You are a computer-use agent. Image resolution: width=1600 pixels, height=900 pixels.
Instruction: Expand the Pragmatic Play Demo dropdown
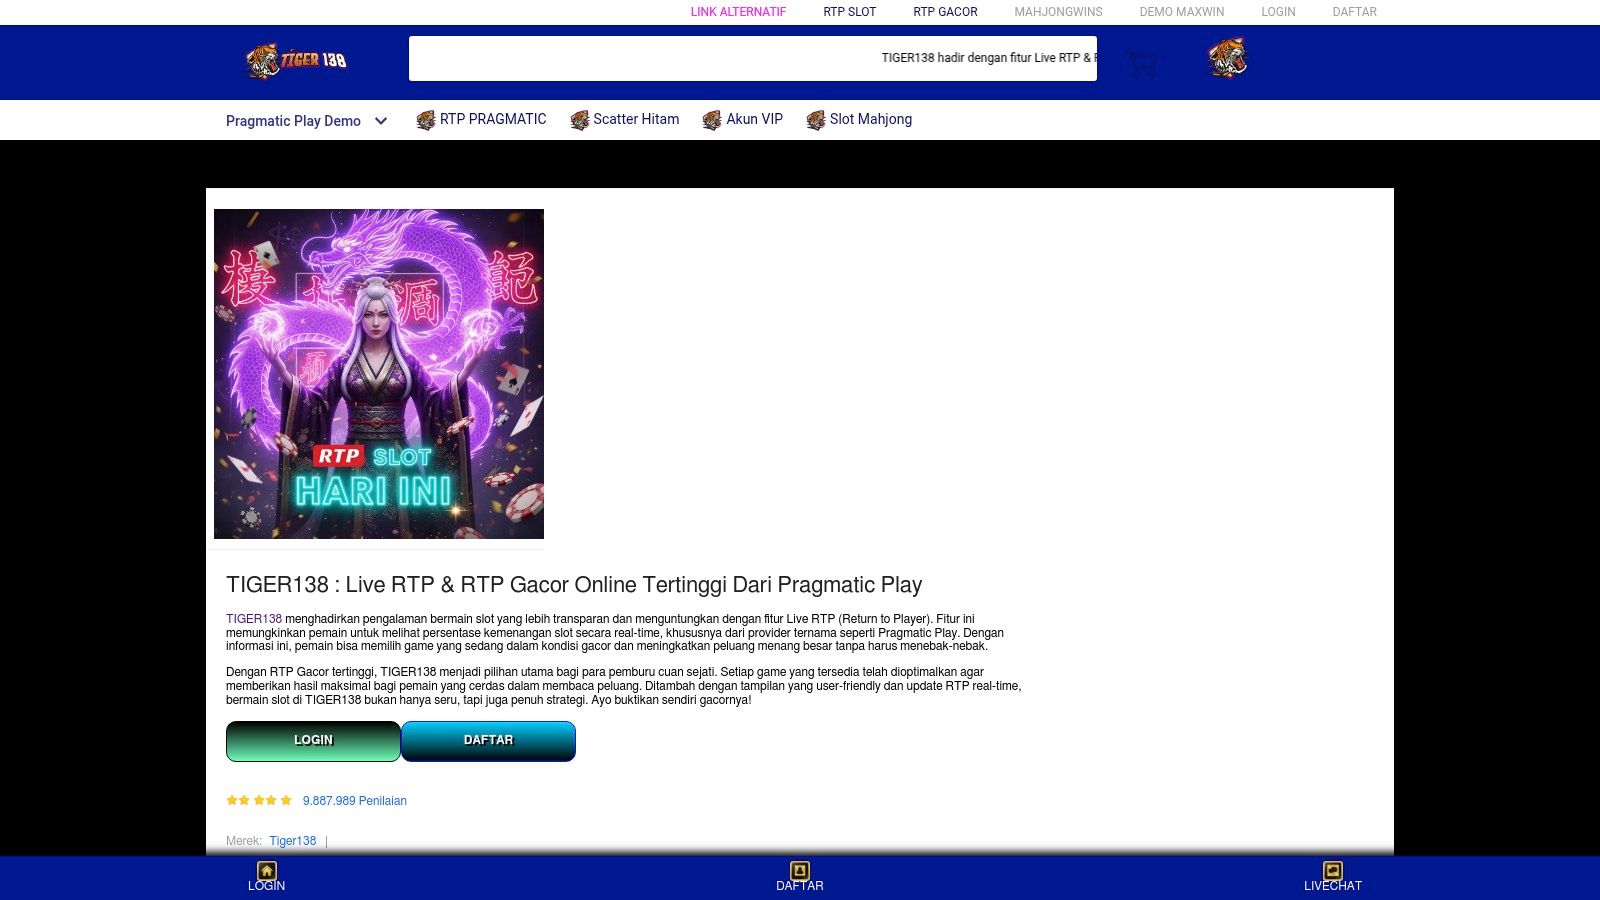tap(293, 121)
